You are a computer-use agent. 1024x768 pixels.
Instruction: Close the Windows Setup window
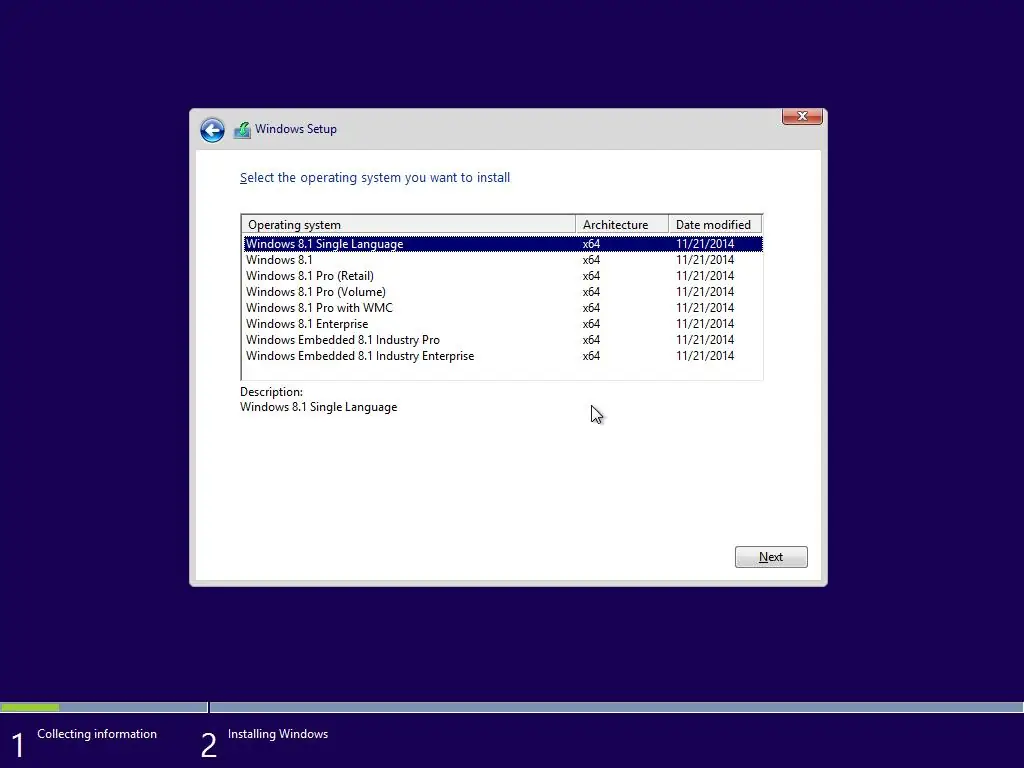coord(801,116)
